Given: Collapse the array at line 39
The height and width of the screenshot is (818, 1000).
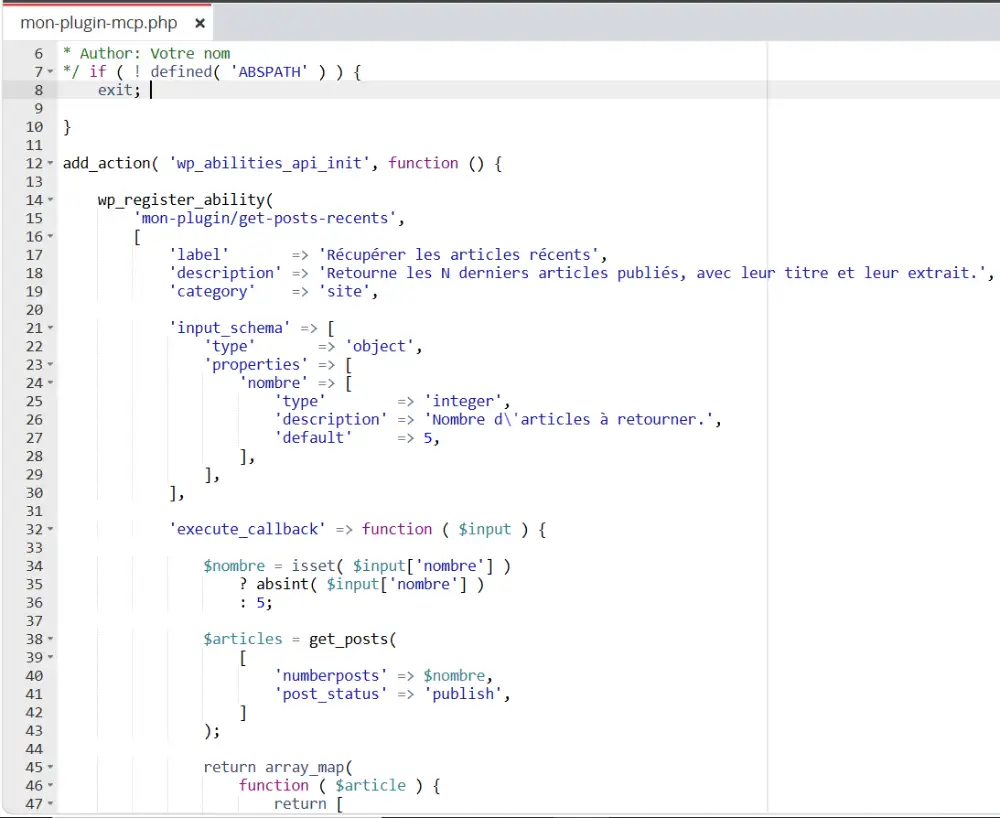Looking at the screenshot, I should (50, 657).
